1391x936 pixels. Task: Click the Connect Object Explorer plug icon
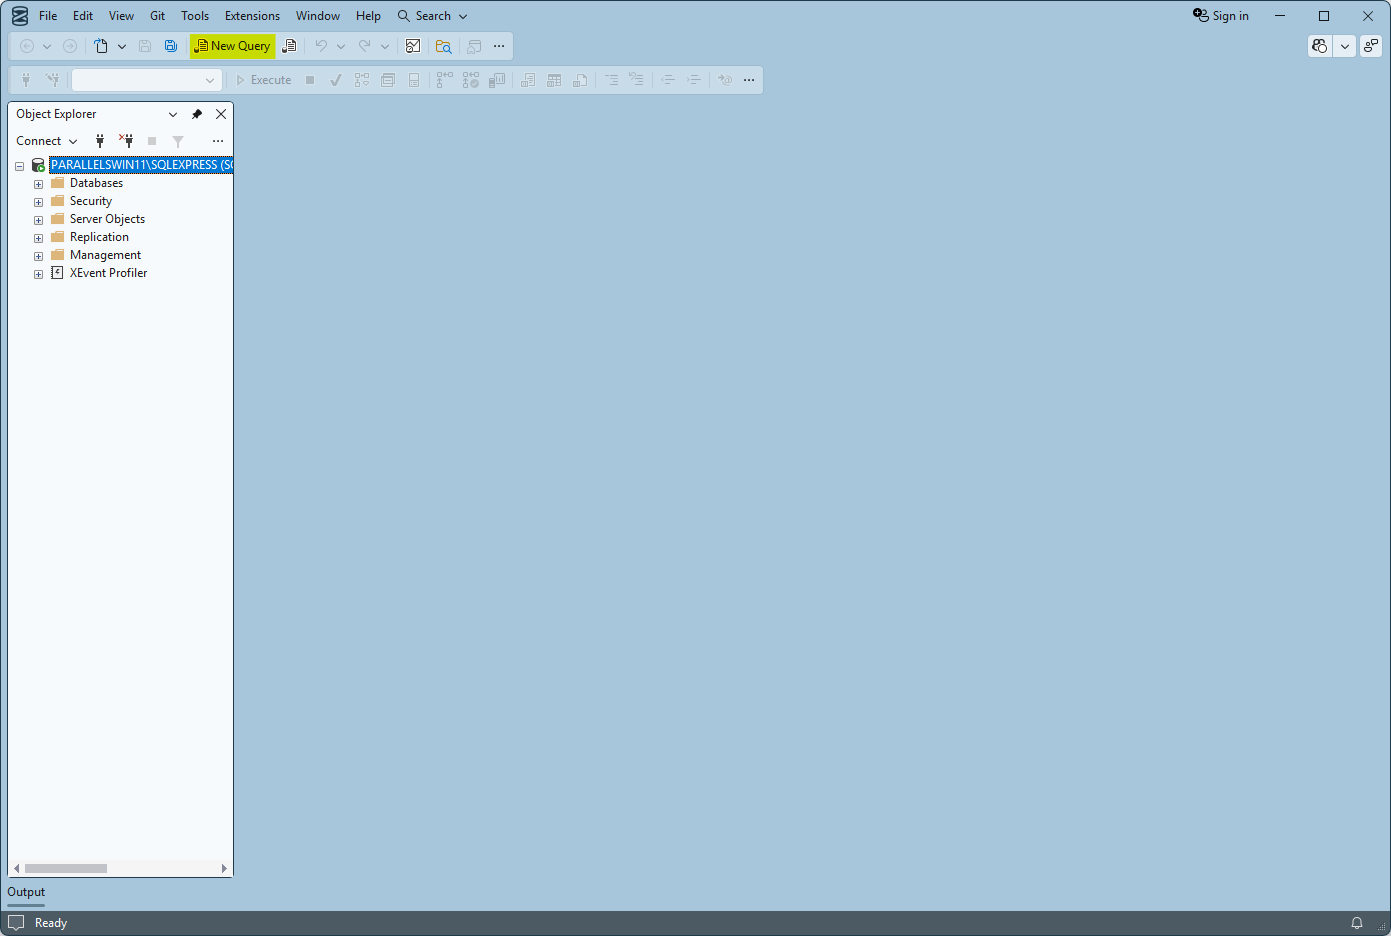[x=100, y=141]
